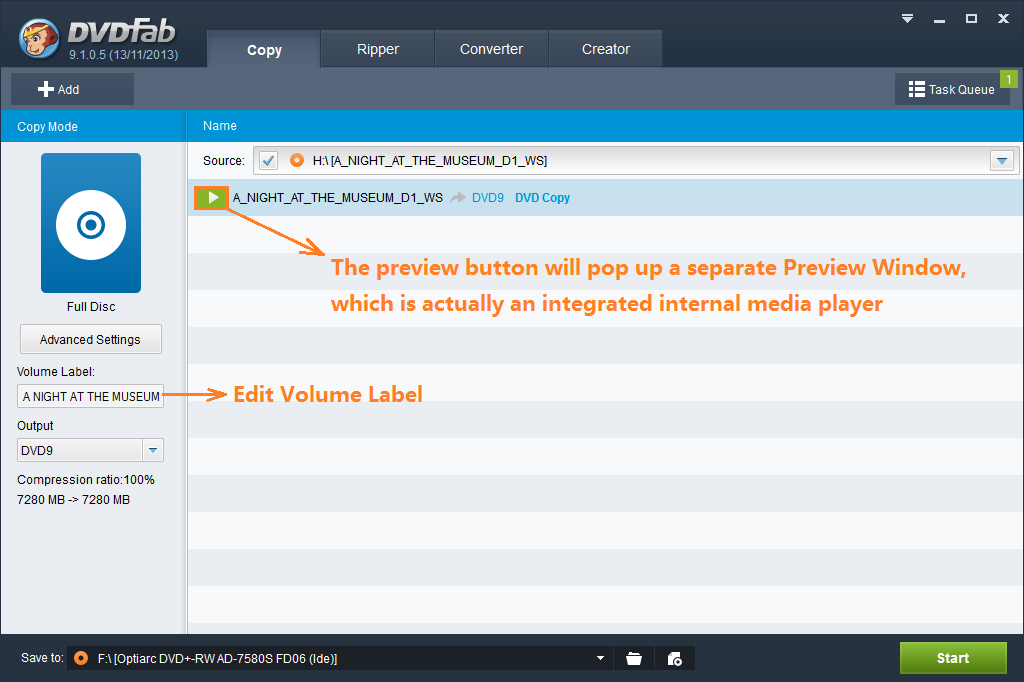Uncheck the Source checkbox
The width and height of the screenshot is (1024, 682).
pyautogui.click(x=268, y=160)
